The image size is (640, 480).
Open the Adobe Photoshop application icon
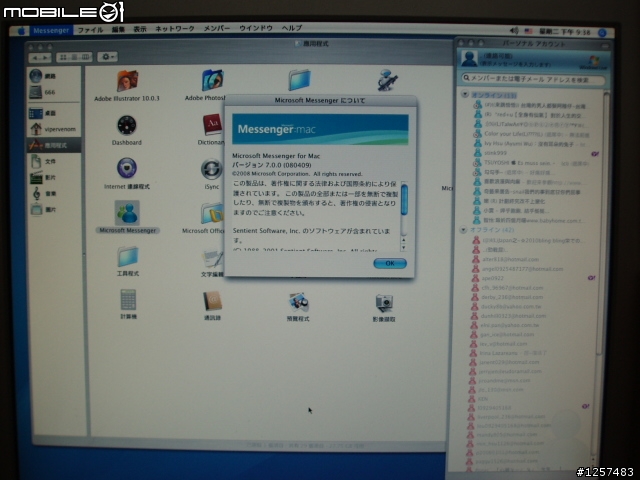[212, 80]
